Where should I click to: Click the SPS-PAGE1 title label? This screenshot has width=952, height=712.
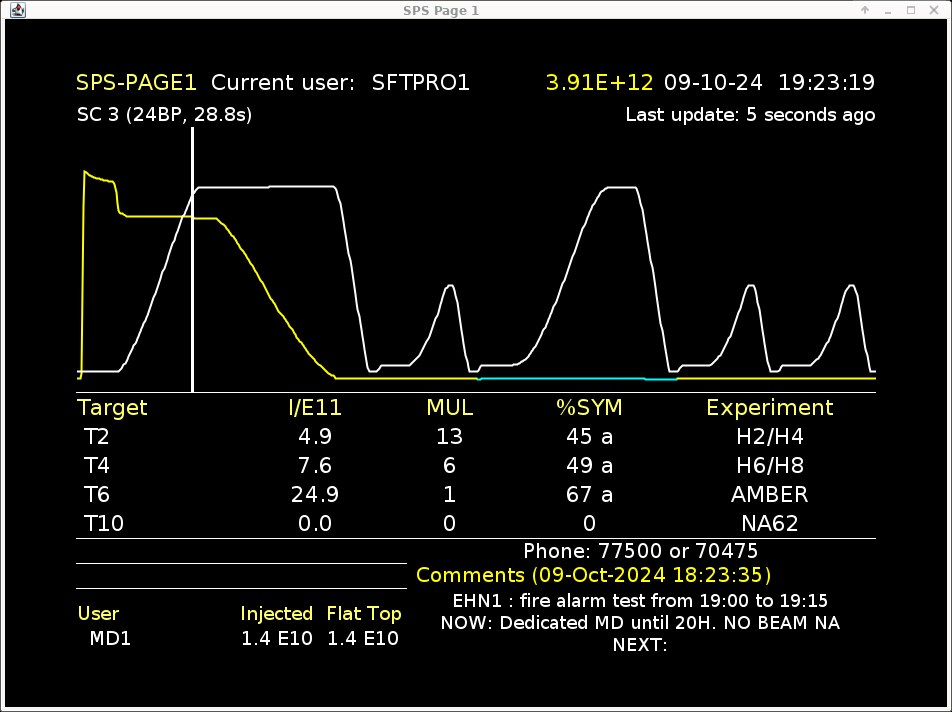pos(137,83)
